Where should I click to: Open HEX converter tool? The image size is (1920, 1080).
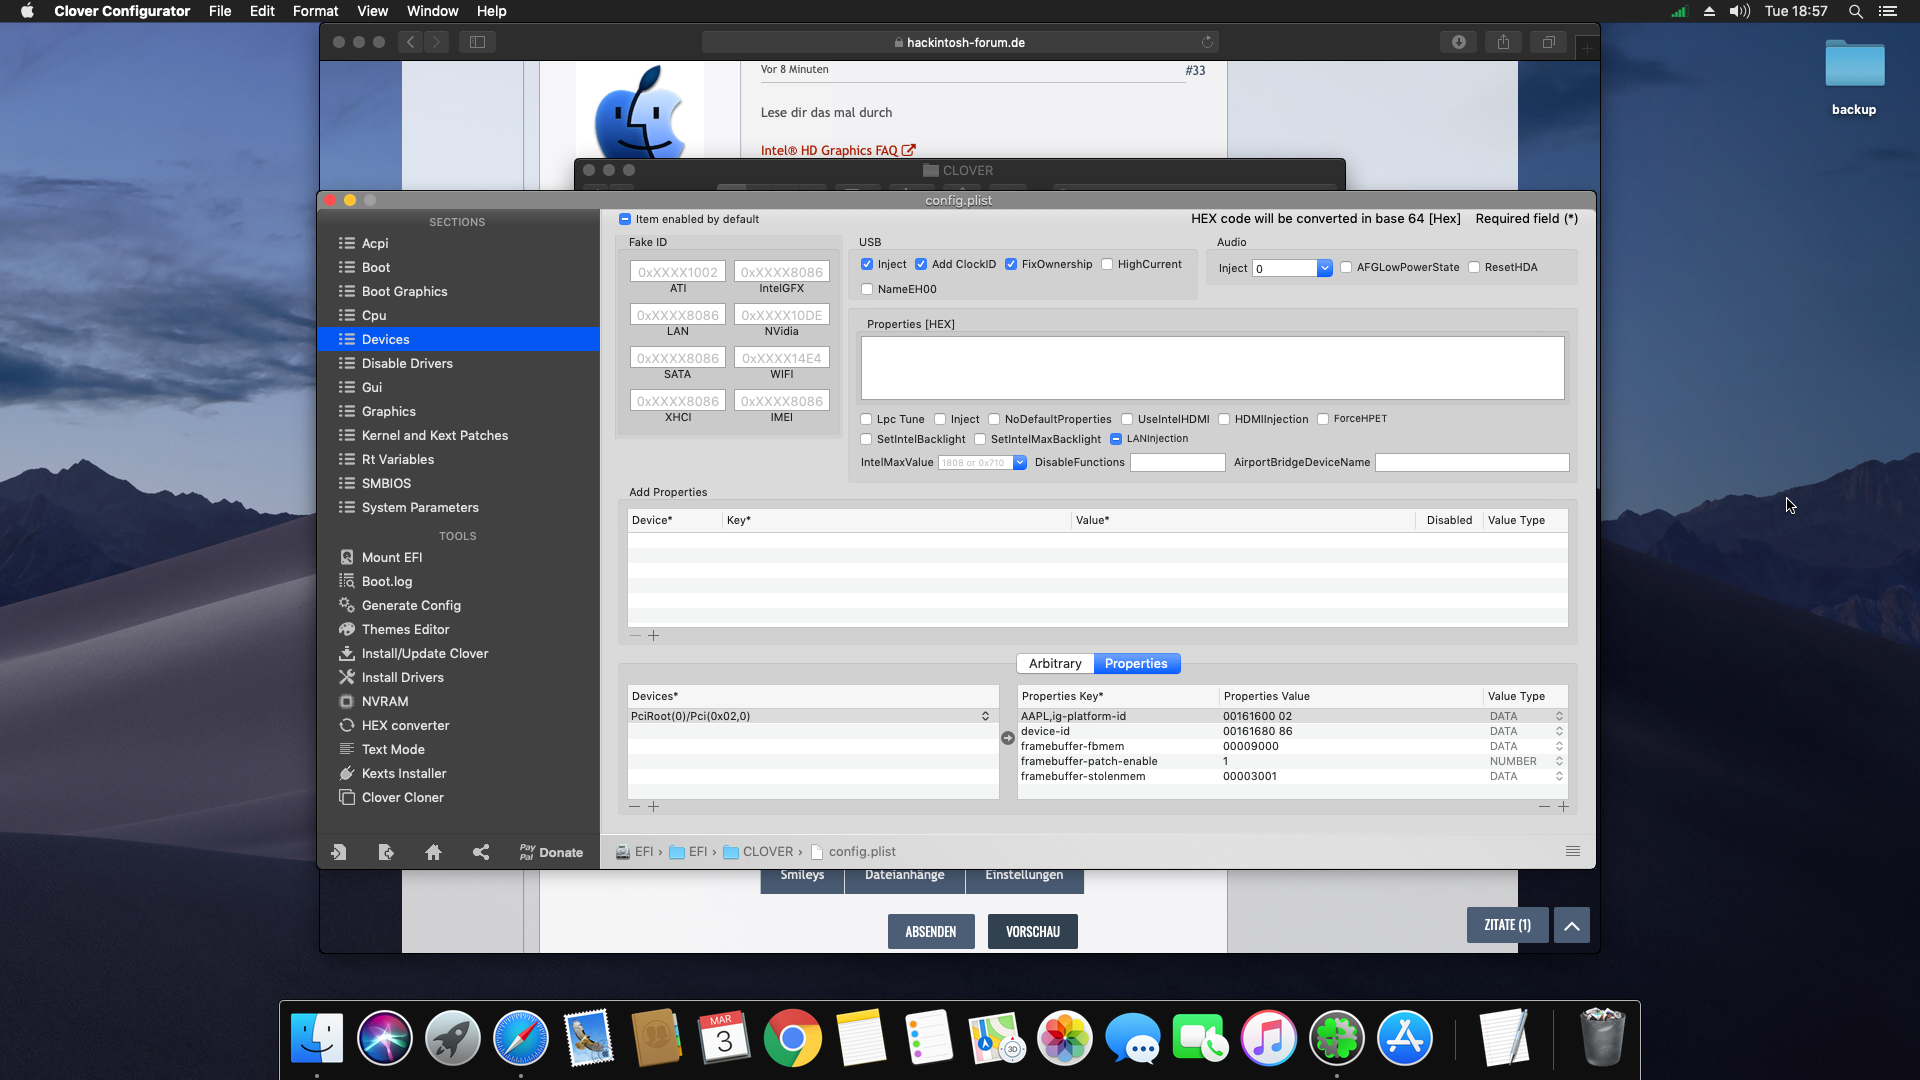coord(405,725)
